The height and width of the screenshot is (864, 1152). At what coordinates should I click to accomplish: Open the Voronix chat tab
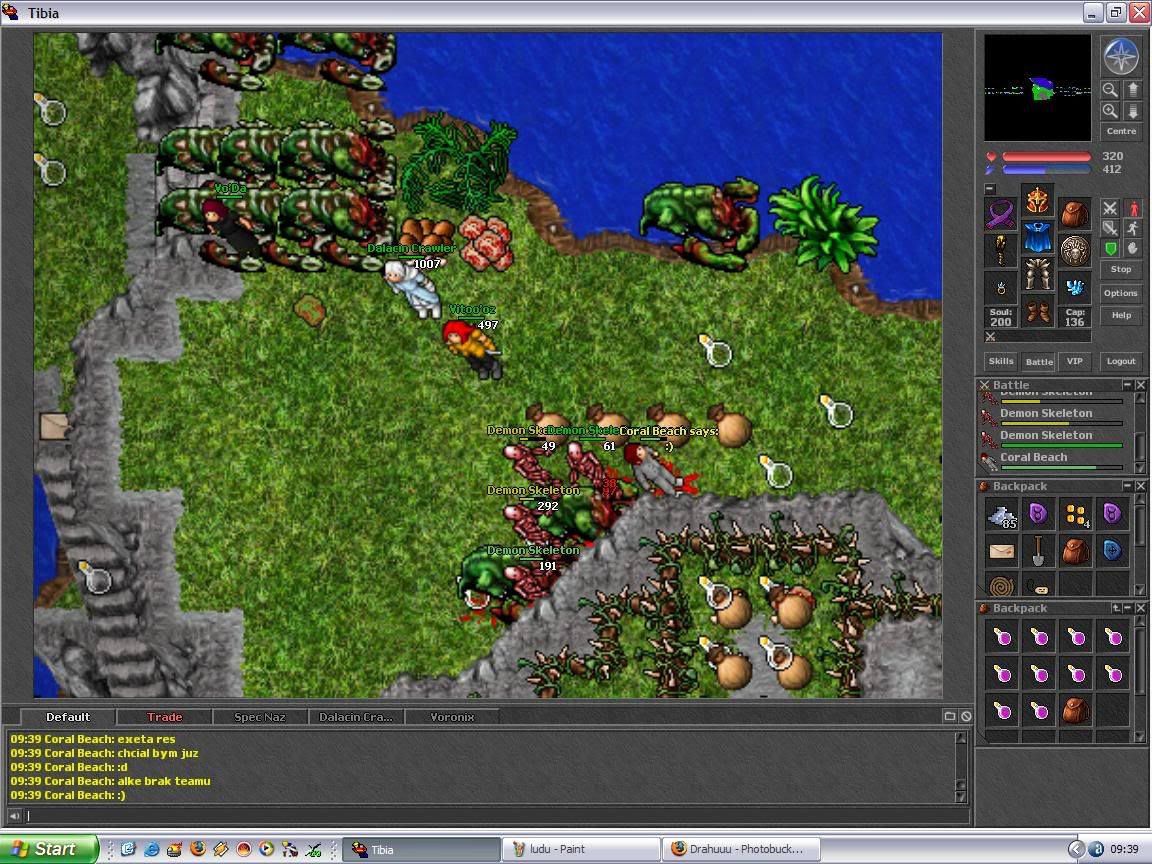click(x=452, y=716)
